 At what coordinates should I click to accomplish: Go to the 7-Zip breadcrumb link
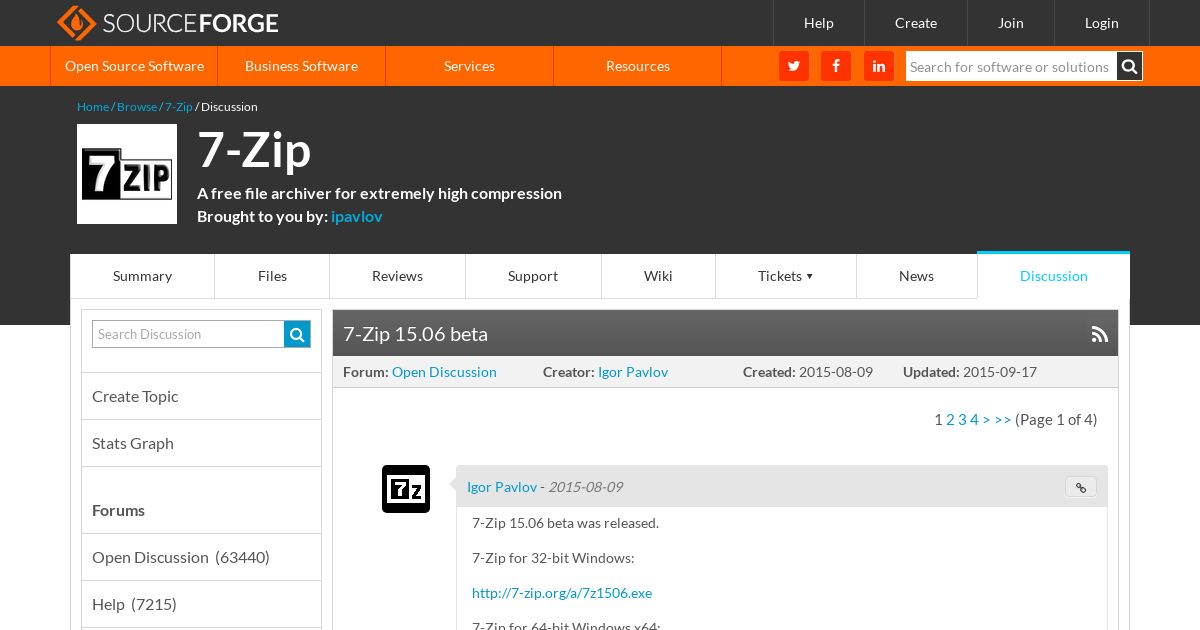(179, 107)
